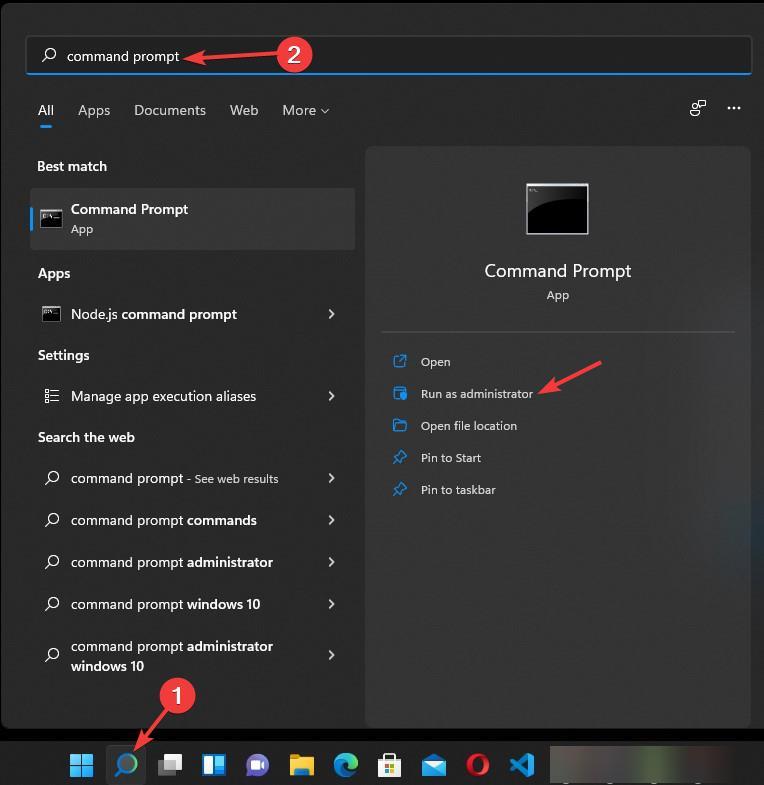Expand the 'See web results' chevron
This screenshot has height=785, width=764.
[x=331, y=478]
